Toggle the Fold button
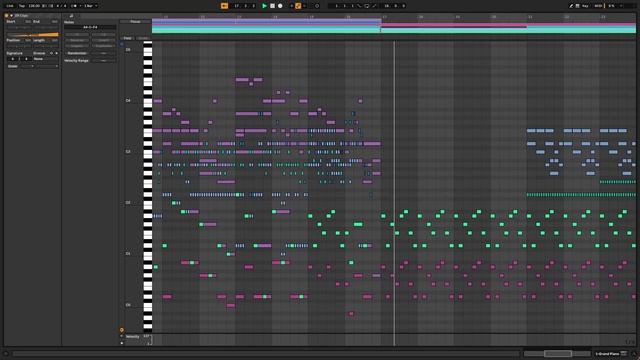640x360 pixels. coord(128,38)
